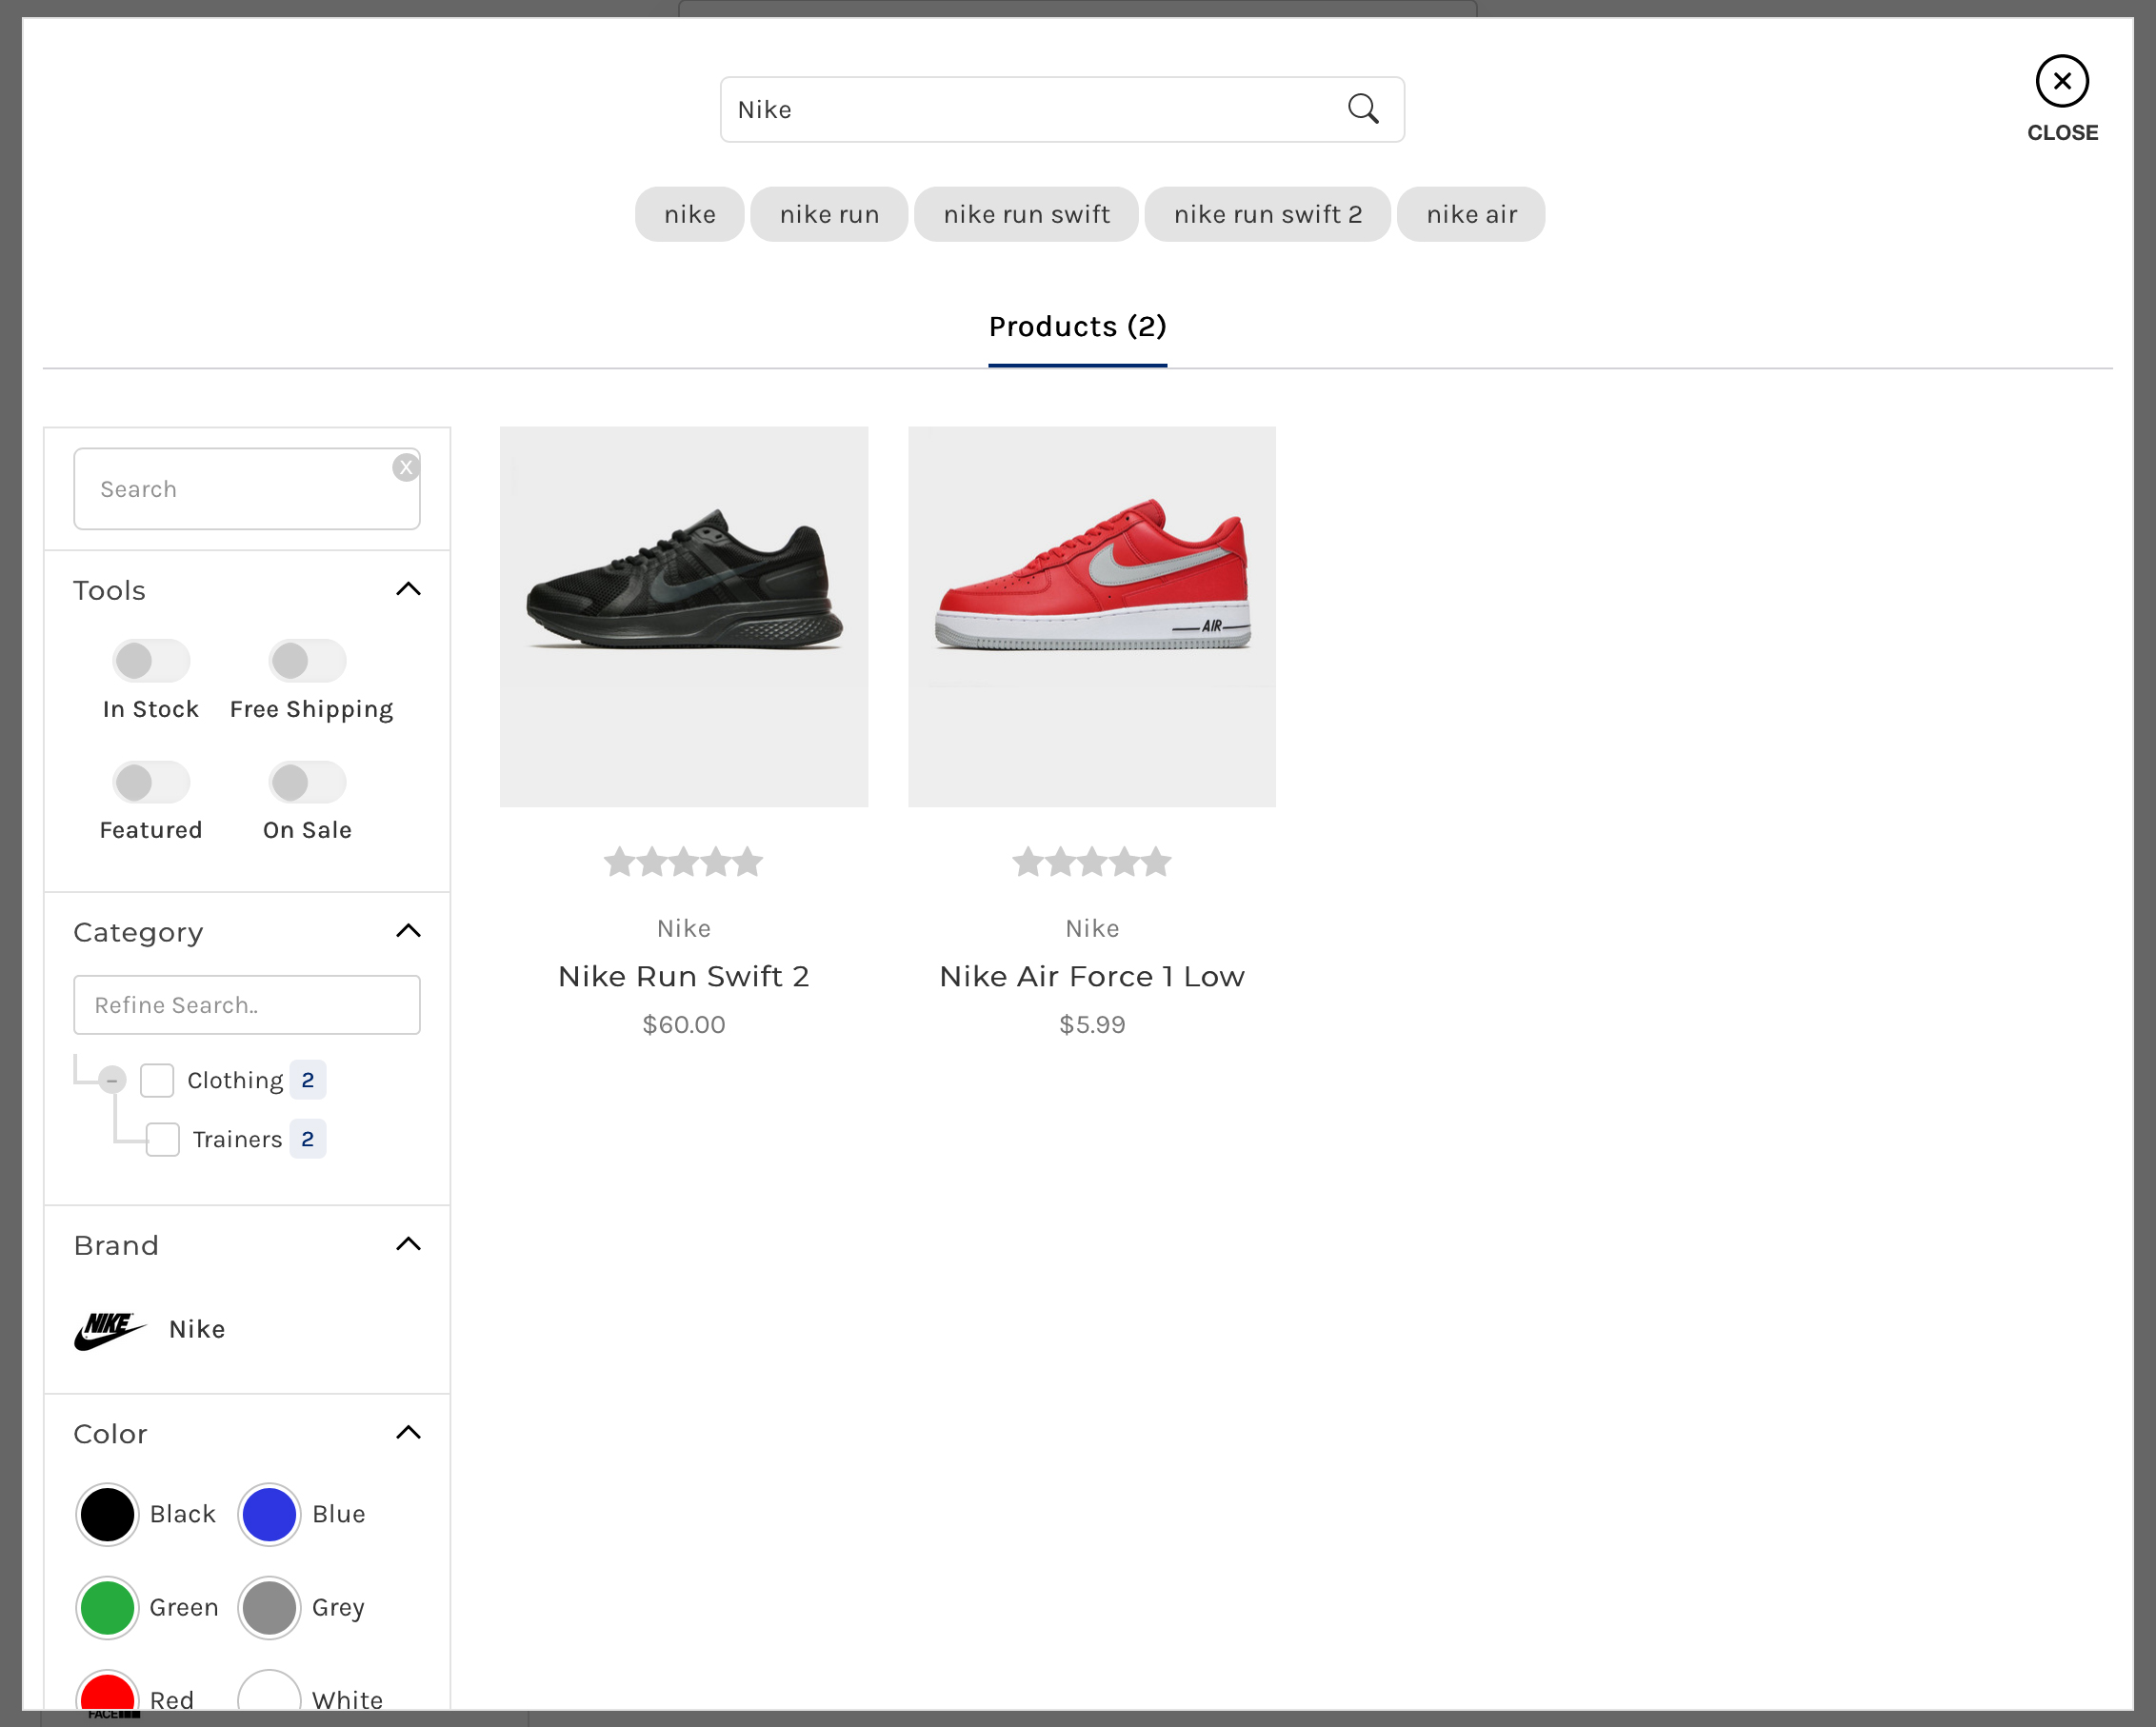Collapse the Brand section
Screen dimensions: 2156x1727
click(x=408, y=1244)
